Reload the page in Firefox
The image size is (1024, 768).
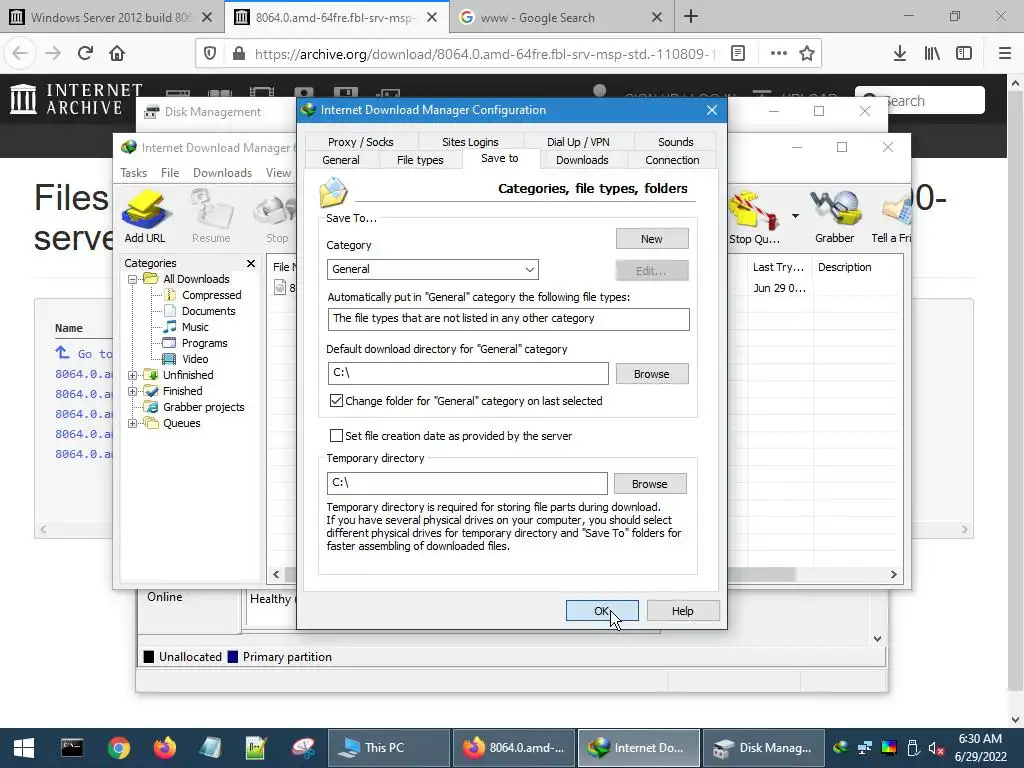[85, 53]
